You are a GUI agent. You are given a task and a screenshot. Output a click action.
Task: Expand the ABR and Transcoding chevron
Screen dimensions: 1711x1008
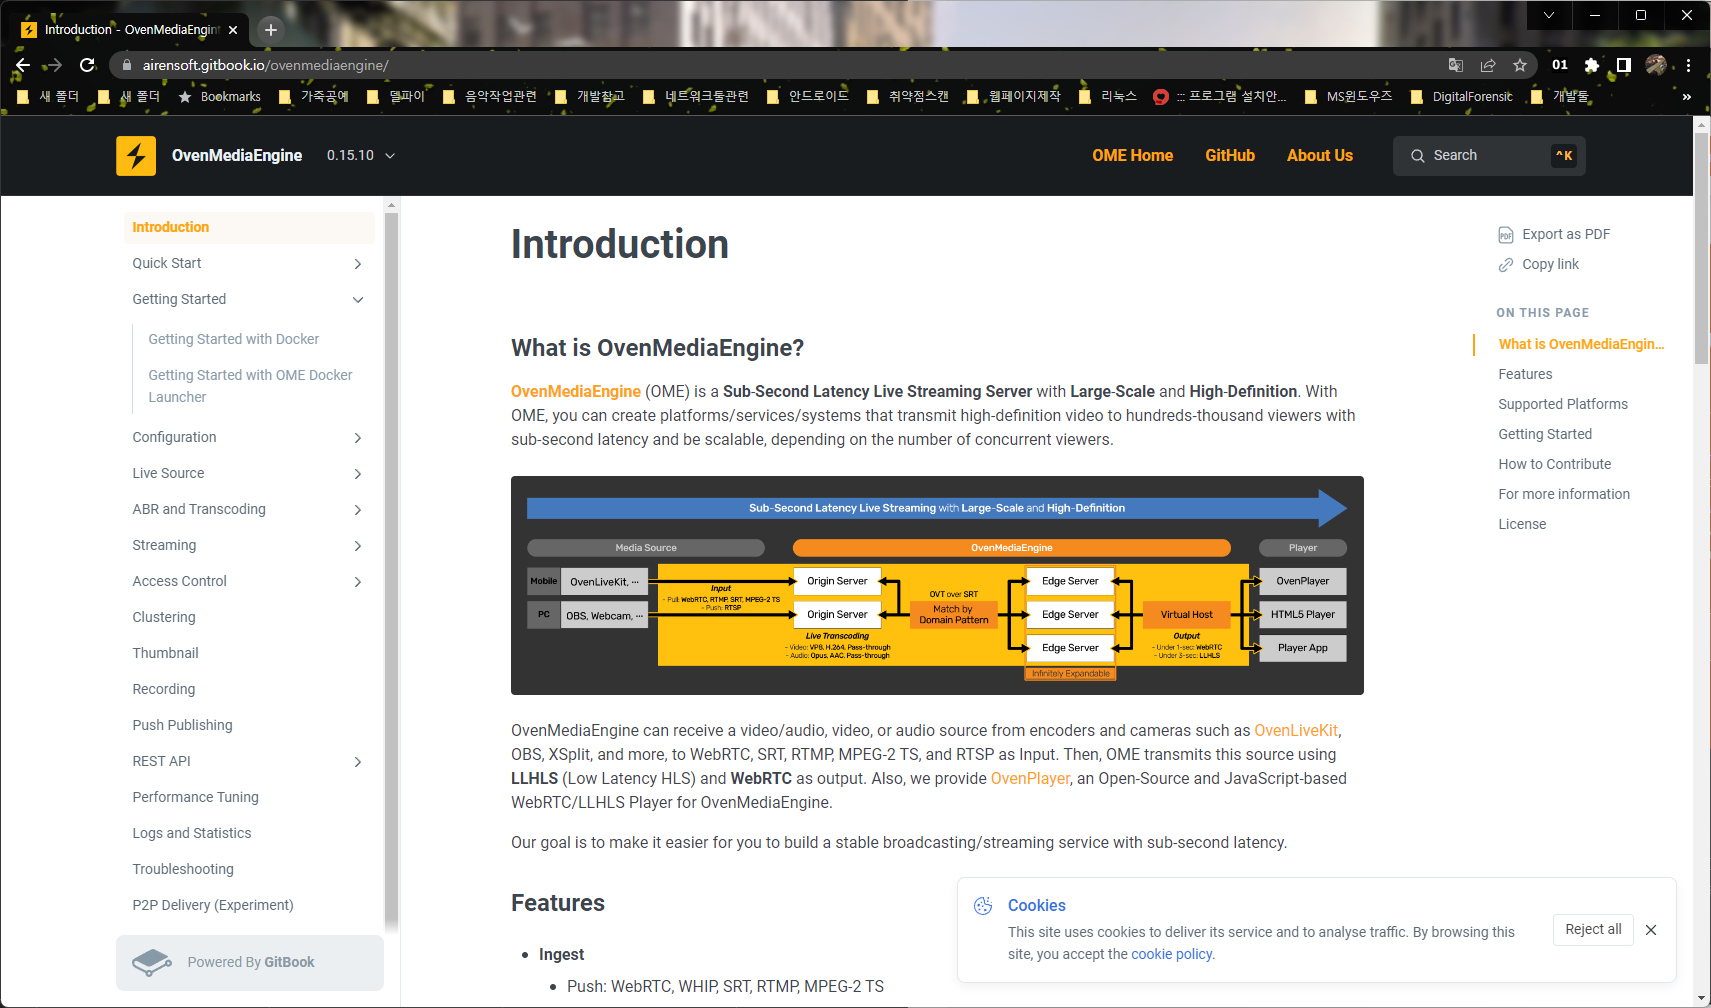[x=358, y=510]
